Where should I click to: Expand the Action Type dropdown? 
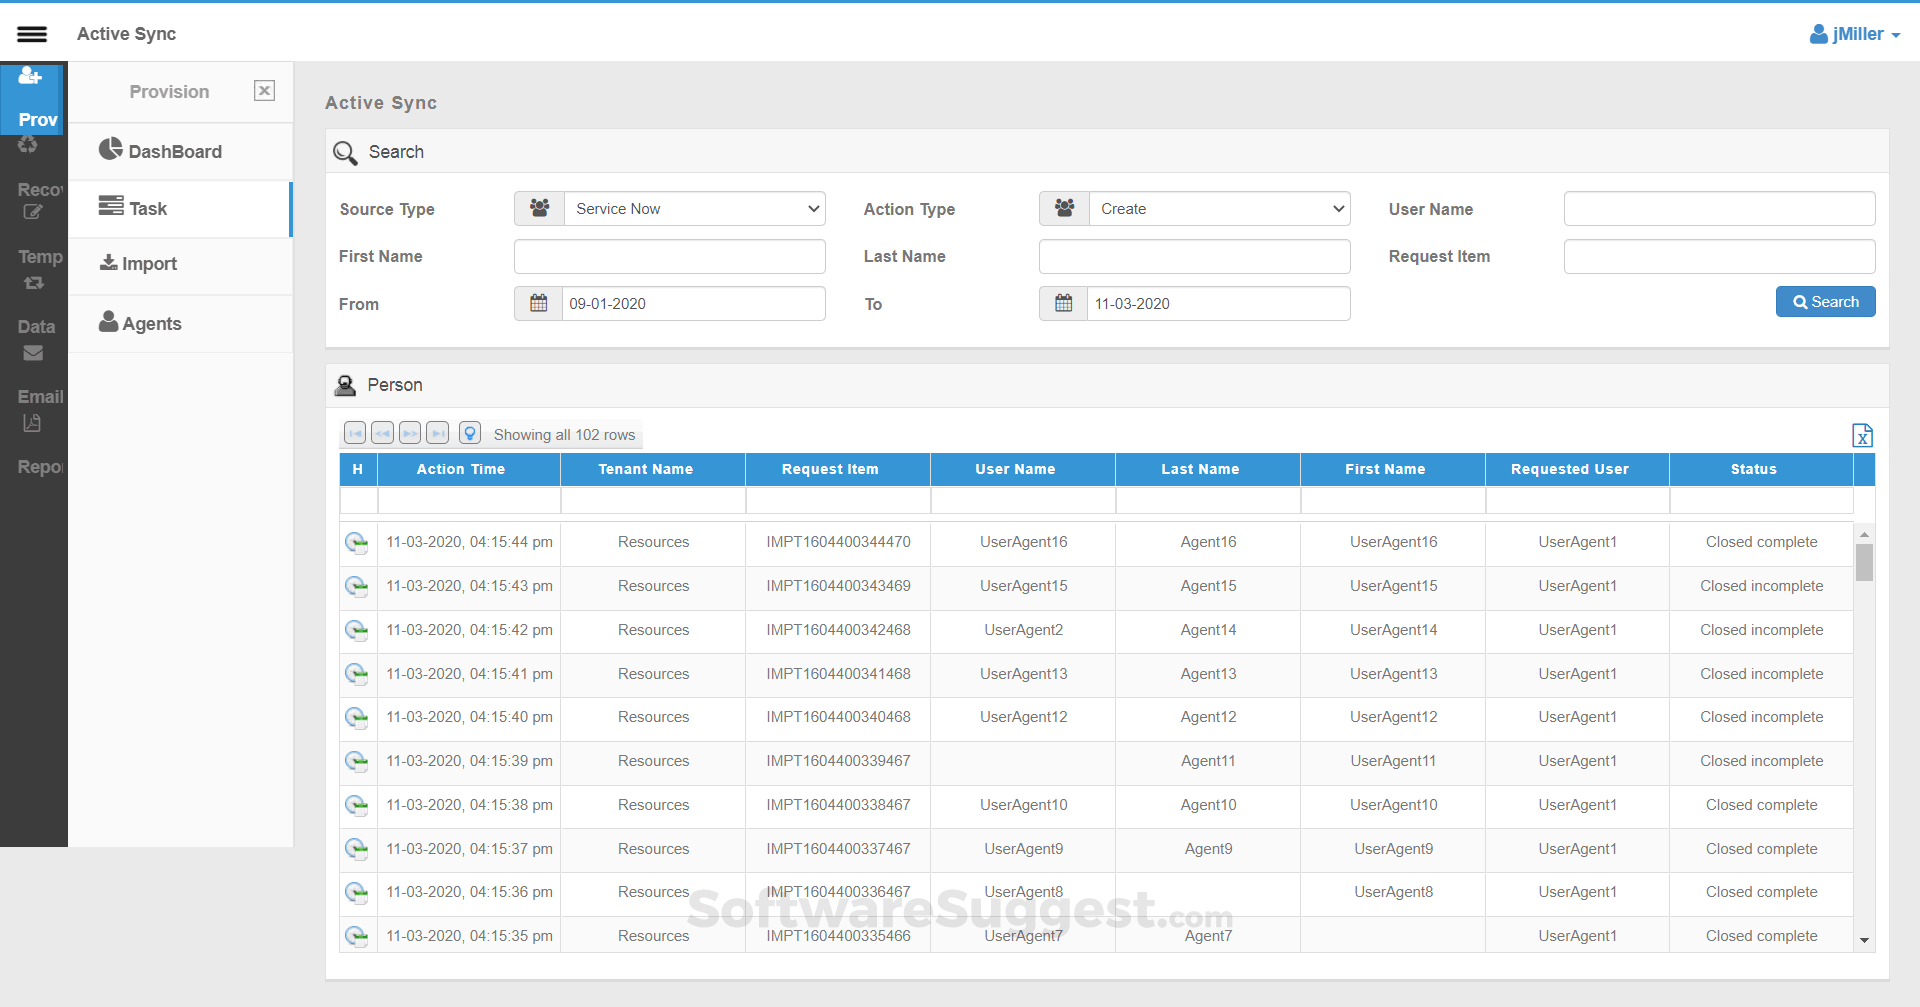[x=1219, y=209]
